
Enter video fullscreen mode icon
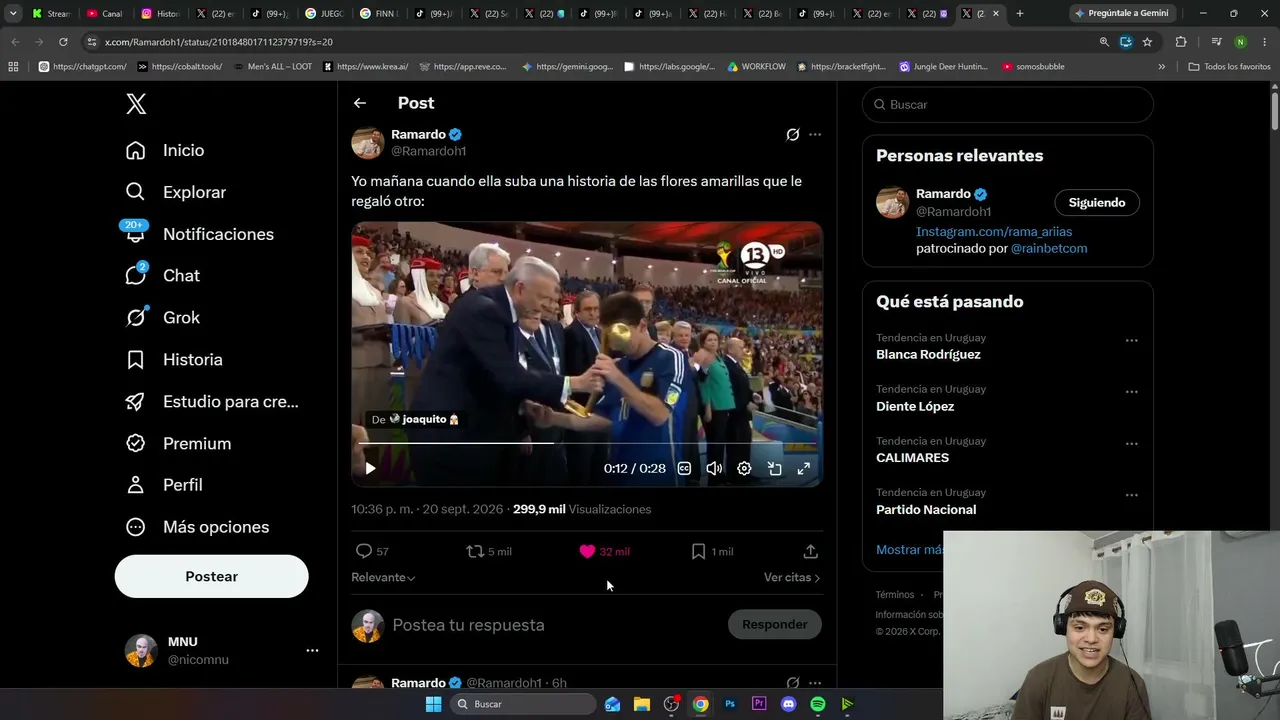[803, 468]
